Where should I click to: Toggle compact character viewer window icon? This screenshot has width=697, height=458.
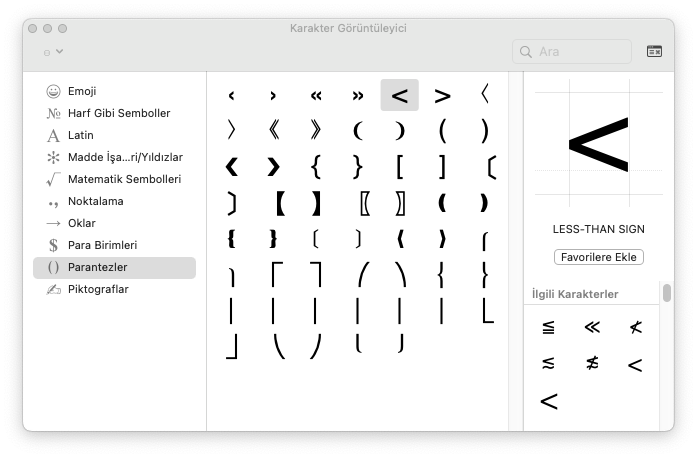[x=654, y=51]
